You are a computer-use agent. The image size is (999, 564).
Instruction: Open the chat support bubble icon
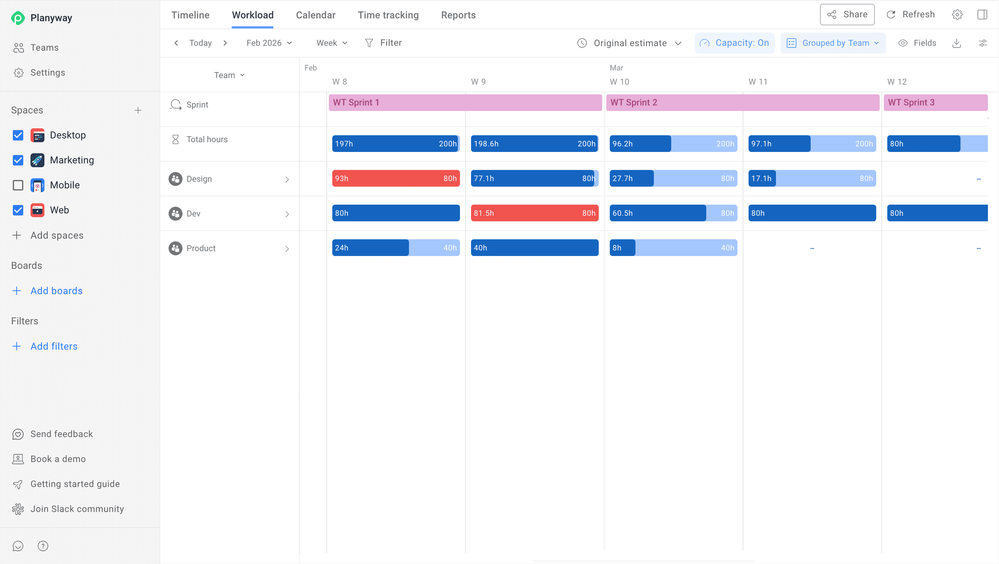[18, 546]
